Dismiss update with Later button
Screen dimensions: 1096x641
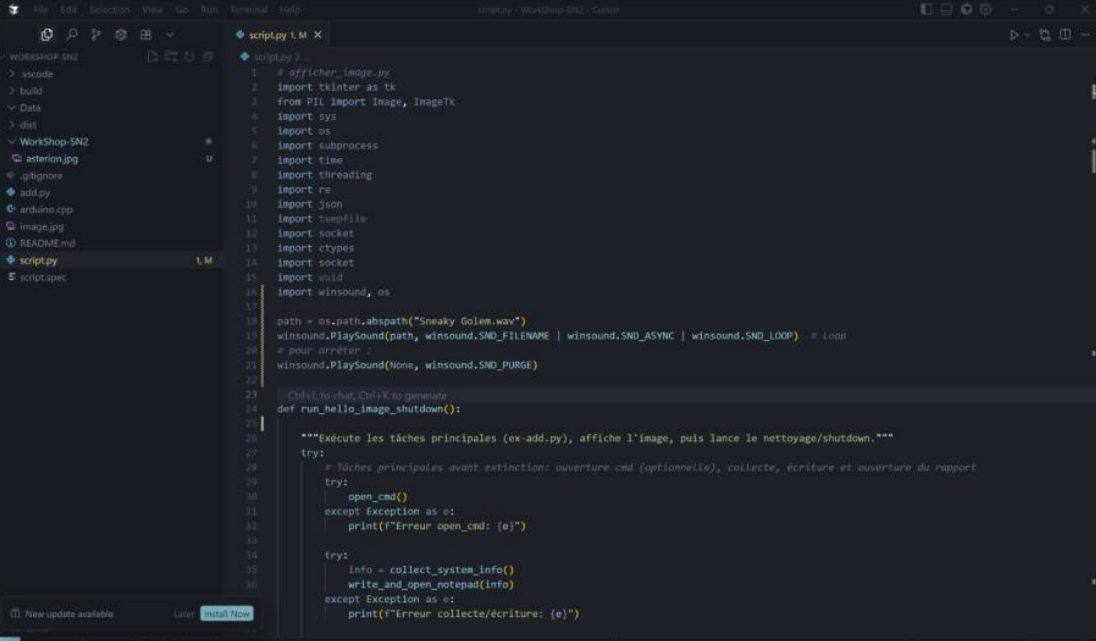tap(184, 614)
